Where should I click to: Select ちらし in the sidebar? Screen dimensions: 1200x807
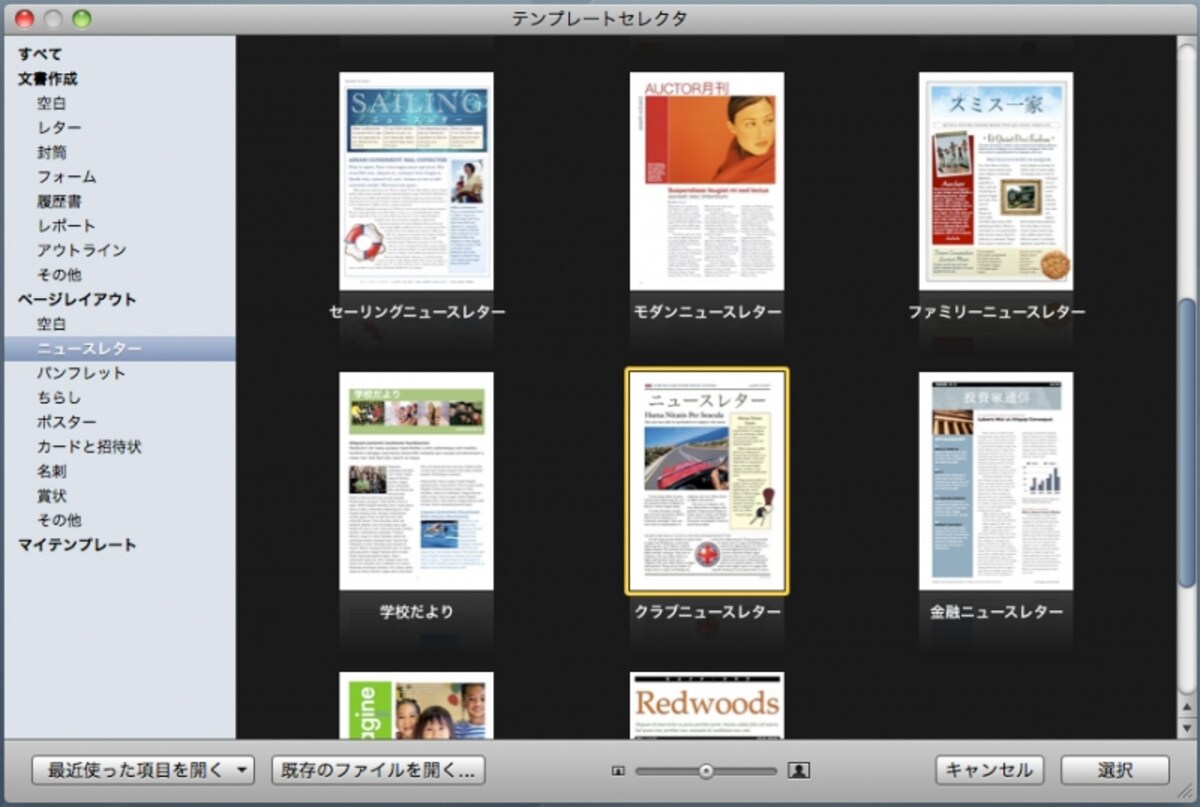click(60, 397)
